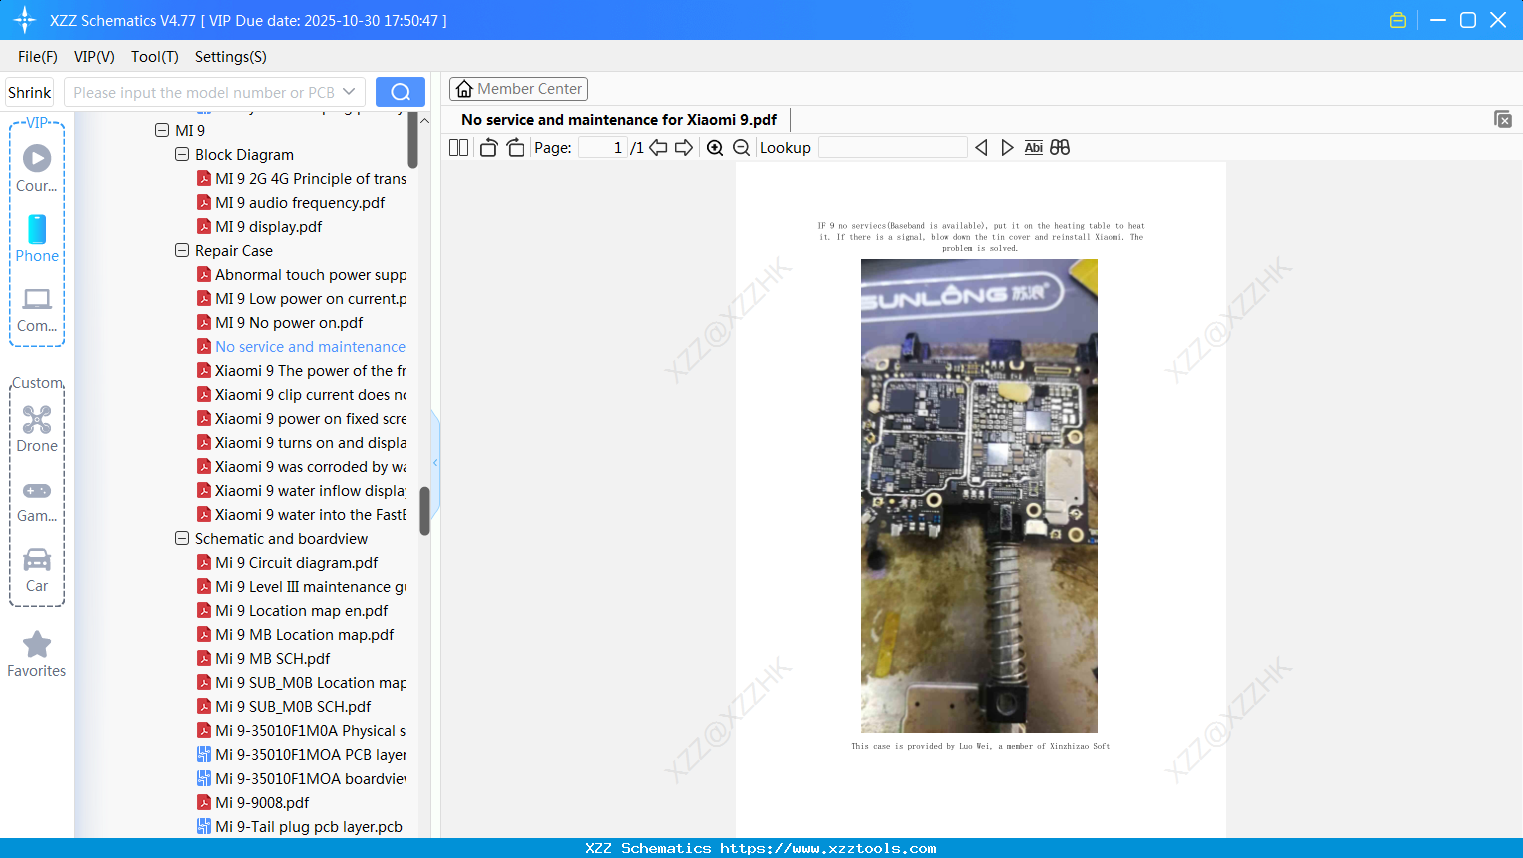Open the Member Center

pos(518,89)
